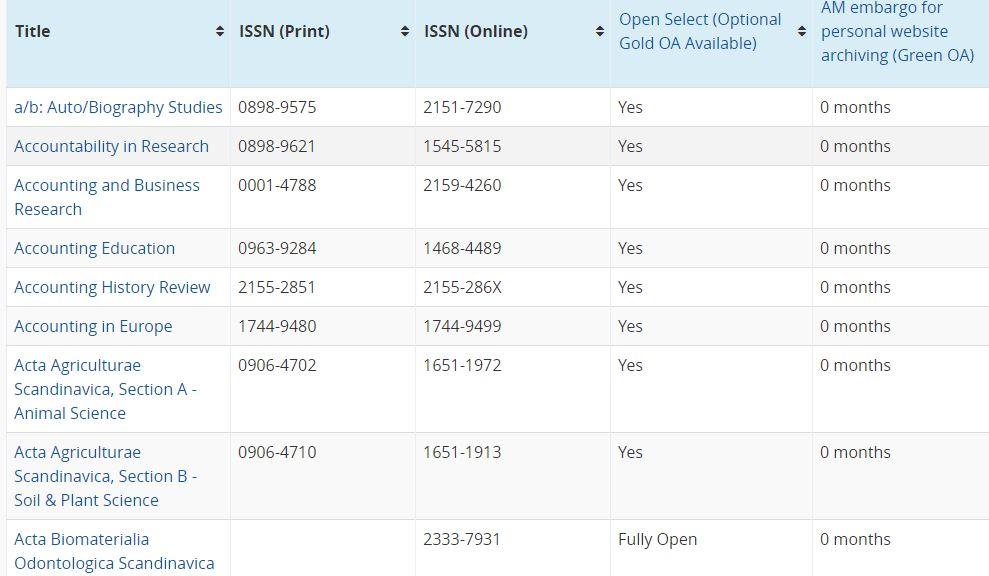Select print ISSN 1744-9480

tap(277, 327)
